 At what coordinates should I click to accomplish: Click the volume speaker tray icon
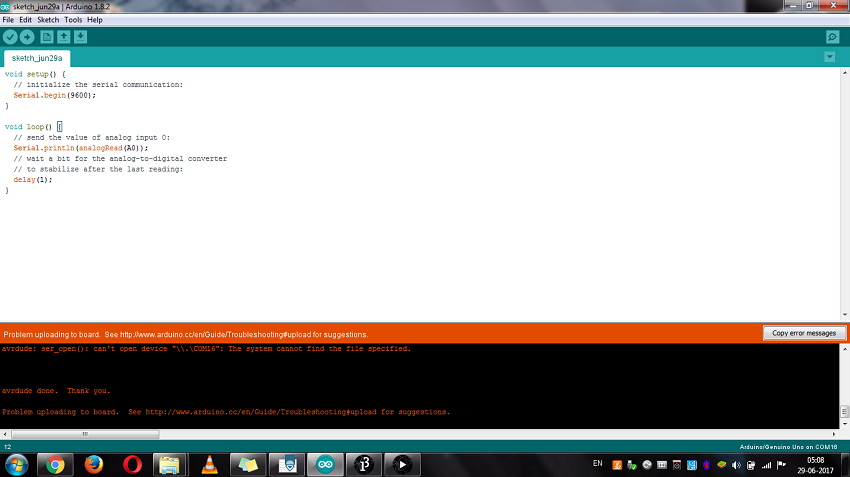click(736, 465)
